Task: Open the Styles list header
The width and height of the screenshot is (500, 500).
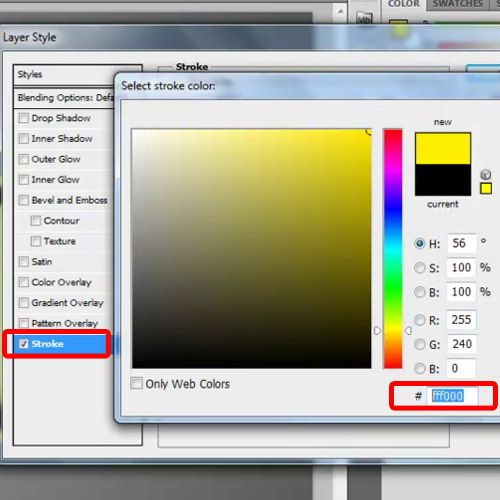Action: click(x=64, y=74)
